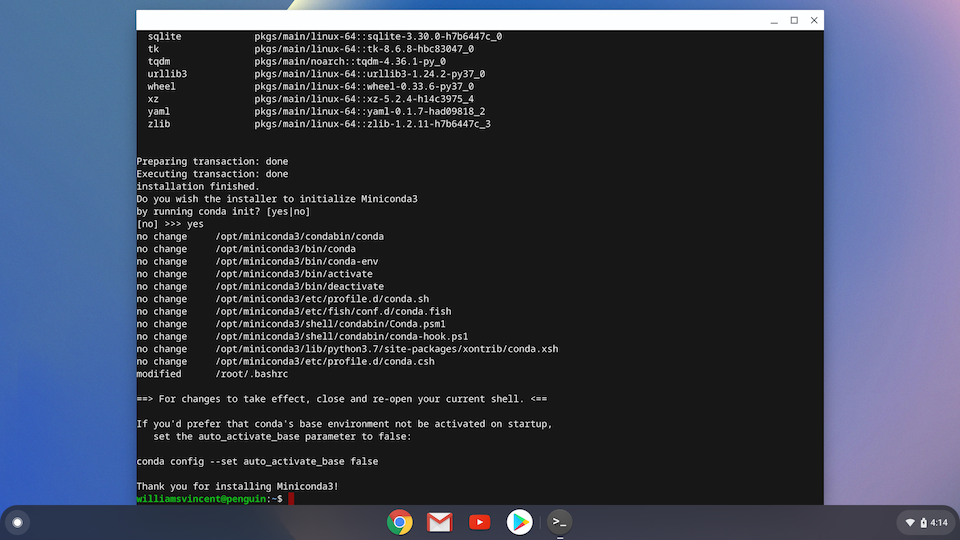Click 'conda config --set auto_activate_base false' line
Image resolution: width=960 pixels, height=540 pixels.
257,461
